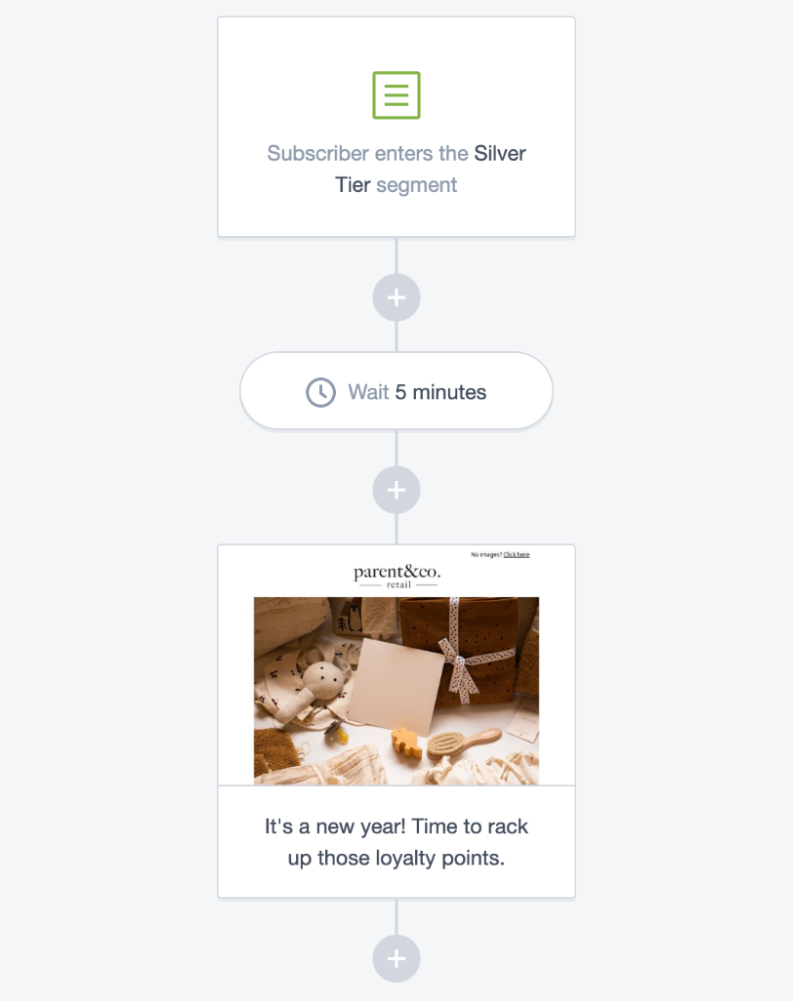Viewport: 793px width, 1001px height.
Task: Click the 'It's a new year!' email text
Action: click(396, 841)
